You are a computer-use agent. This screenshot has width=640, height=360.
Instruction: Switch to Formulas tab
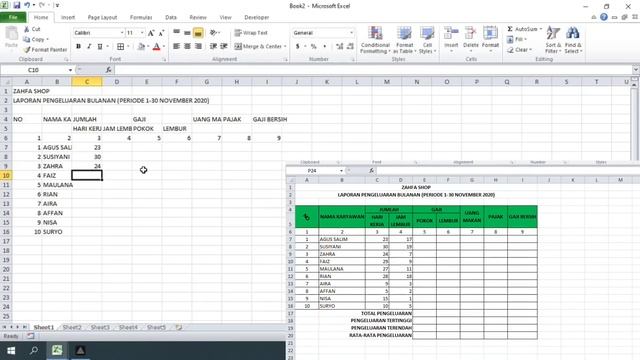click(x=141, y=17)
